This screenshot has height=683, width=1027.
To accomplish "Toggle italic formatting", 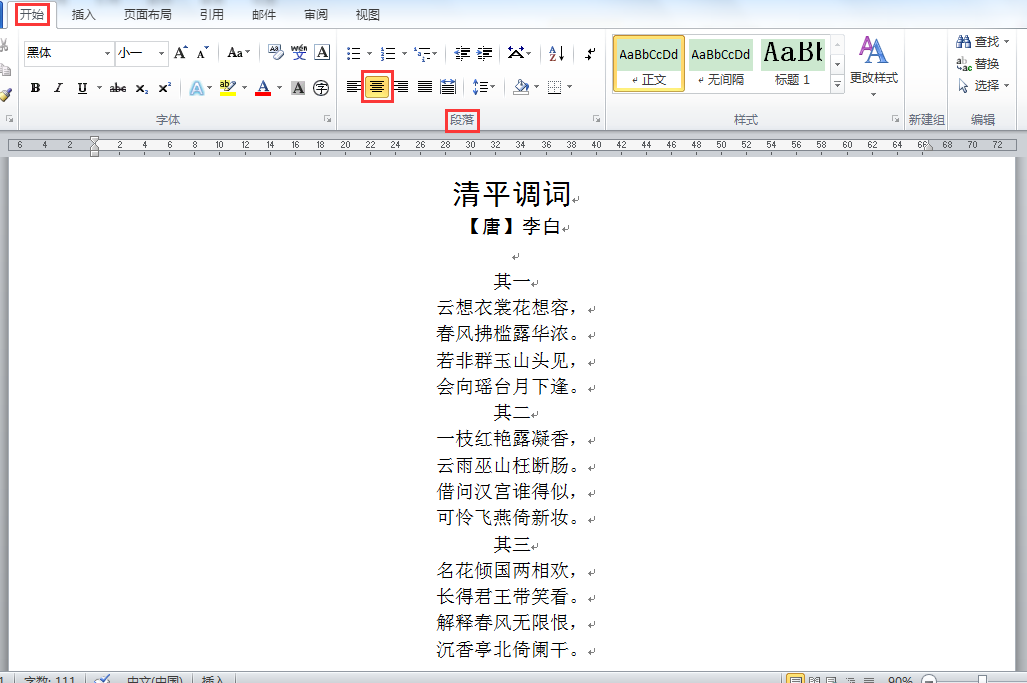I will [58, 88].
